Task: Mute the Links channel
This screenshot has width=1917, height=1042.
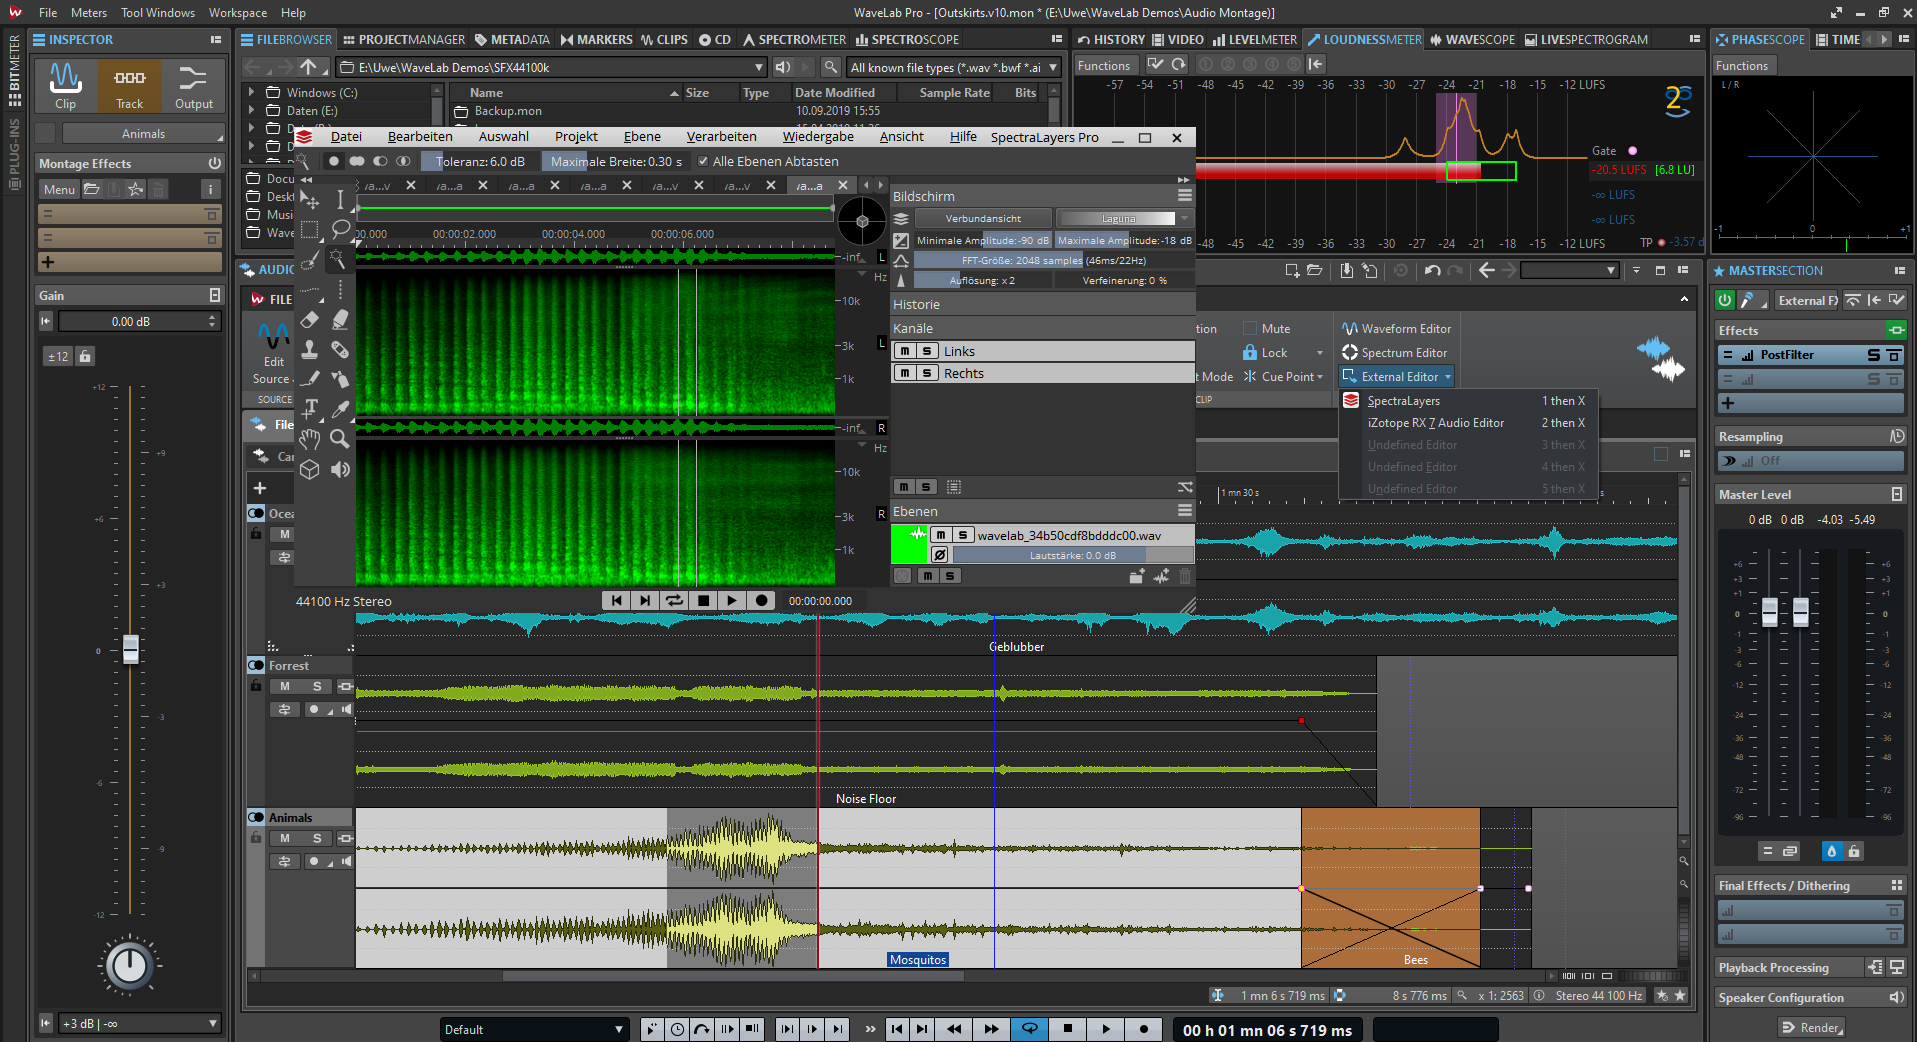Action: (905, 351)
